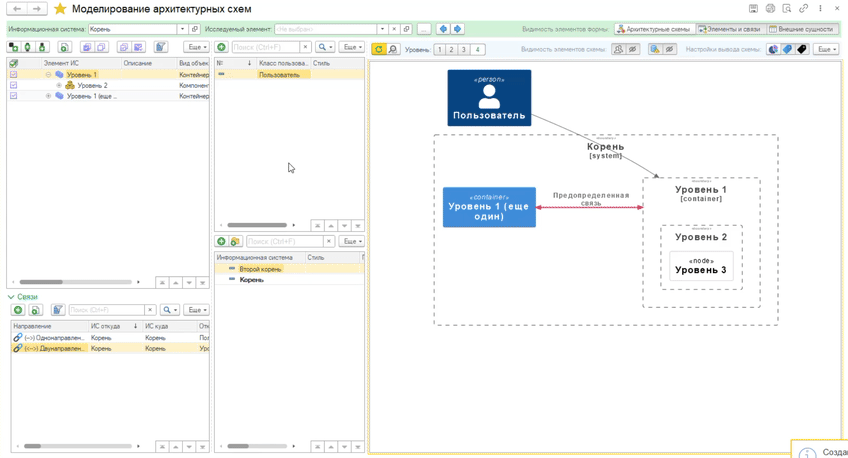Click the add child element icon above the tree
Image resolution: width=848 pixels, height=458 pixels.
13,47
